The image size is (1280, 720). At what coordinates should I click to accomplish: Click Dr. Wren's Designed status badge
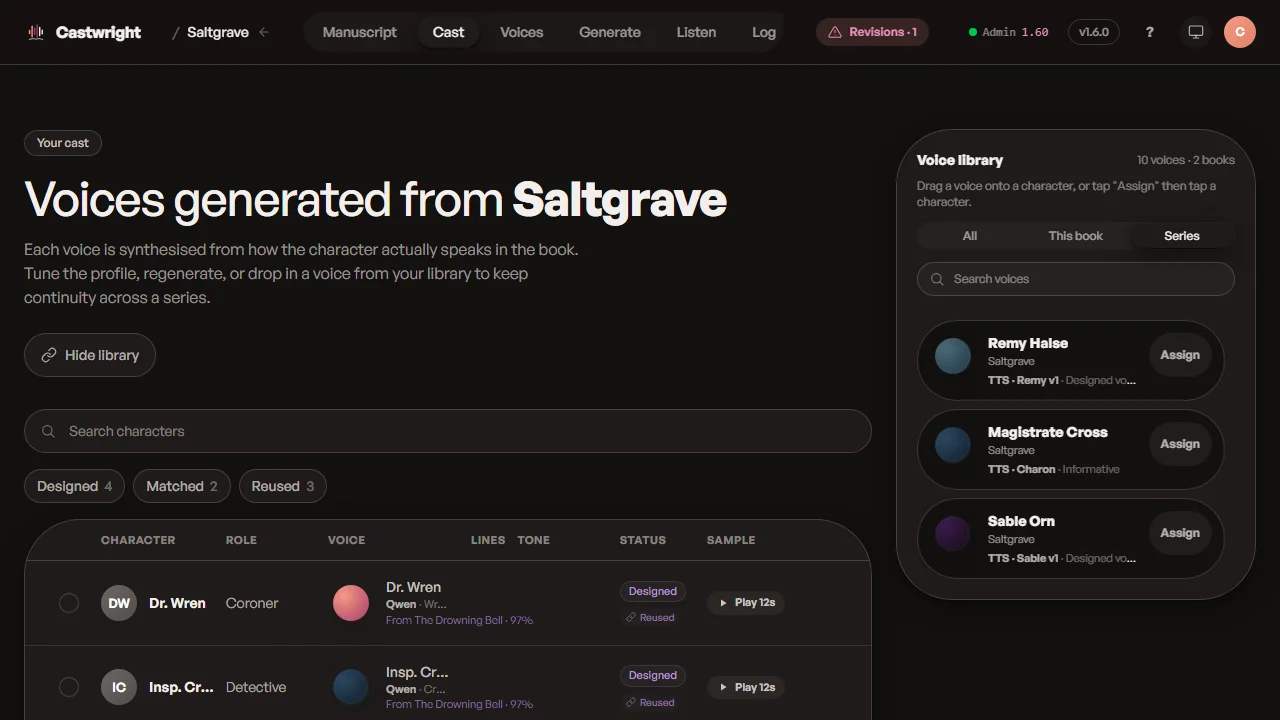[x=653, y=591]
